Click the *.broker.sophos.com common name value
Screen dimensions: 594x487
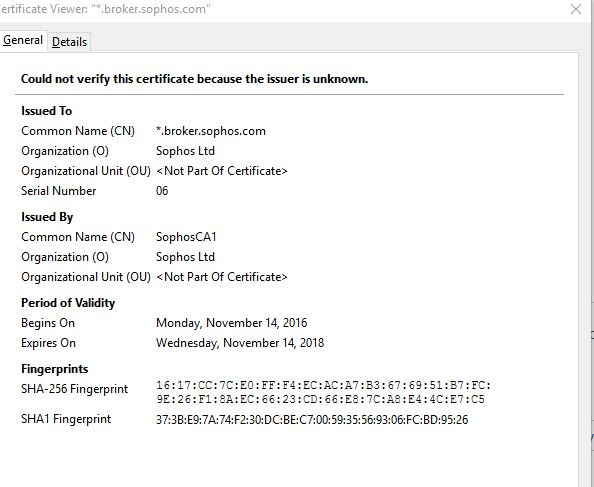[211, 131]
